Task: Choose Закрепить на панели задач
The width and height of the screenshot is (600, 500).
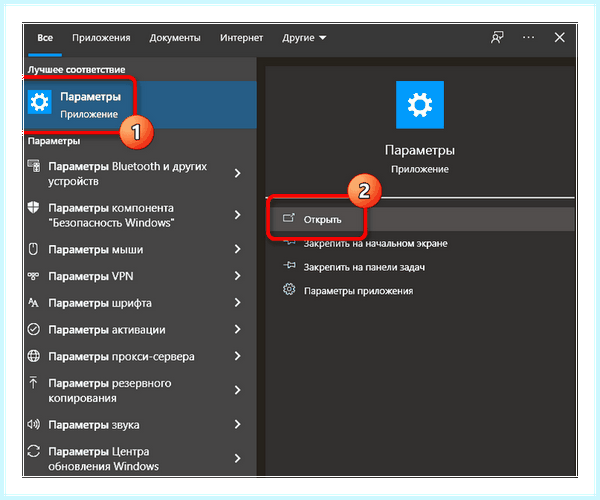Action: (x=364, y=267)
